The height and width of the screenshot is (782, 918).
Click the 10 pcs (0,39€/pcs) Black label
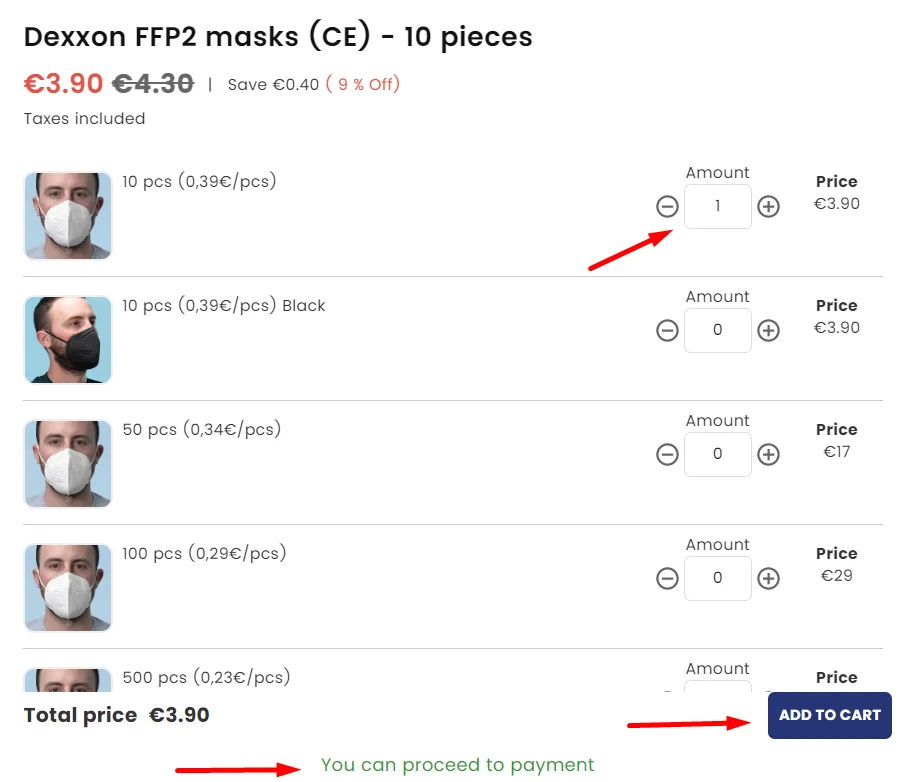[x=224, y=306]
